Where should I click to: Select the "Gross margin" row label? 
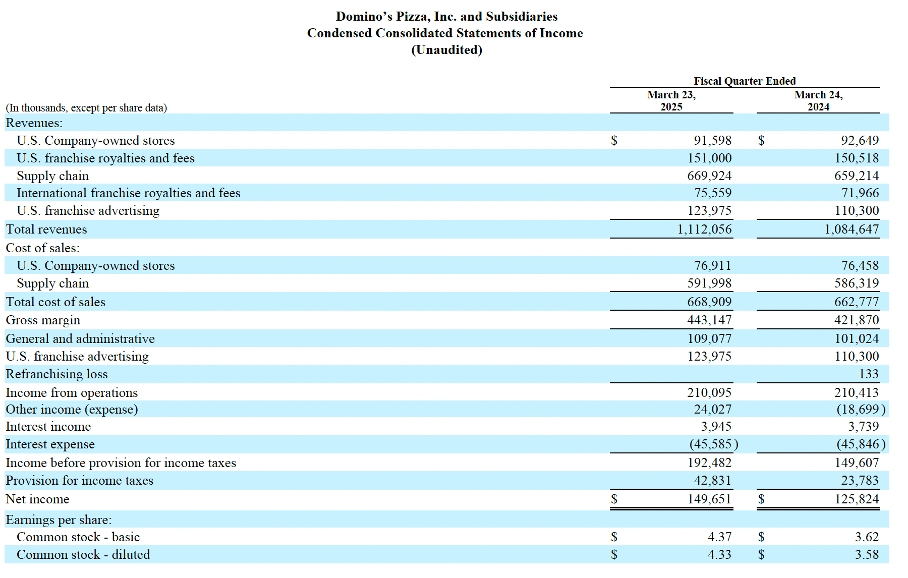coord(43,320)
